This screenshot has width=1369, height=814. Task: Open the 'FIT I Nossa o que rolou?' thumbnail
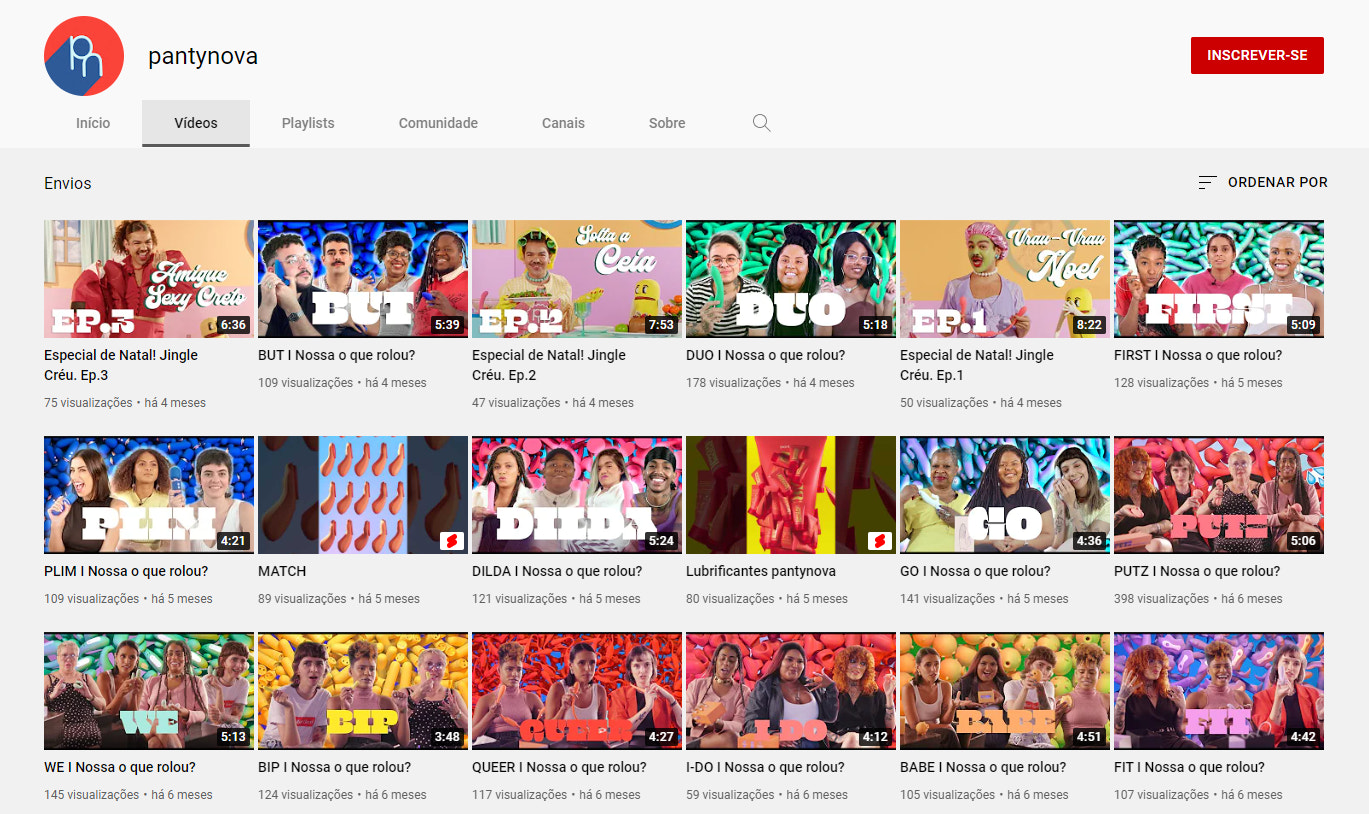click(1218, 691)
